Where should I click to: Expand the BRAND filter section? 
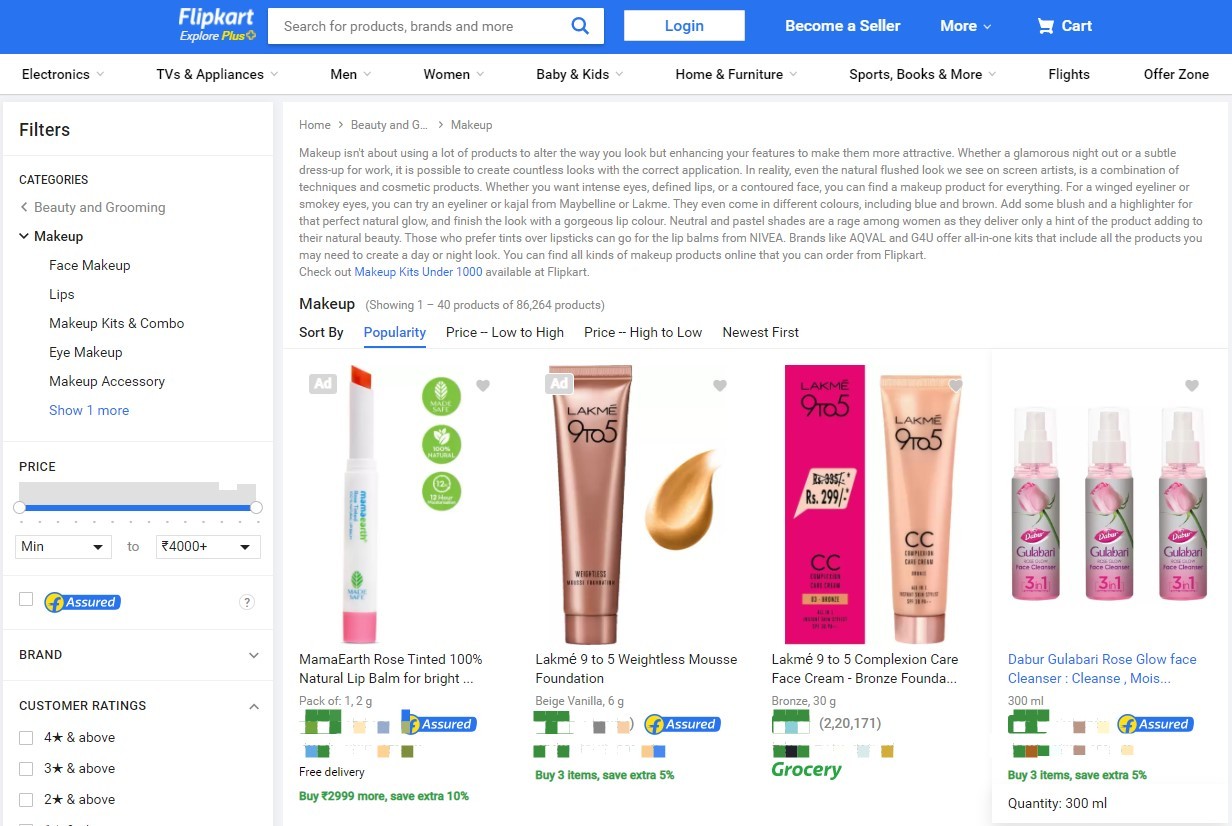coord(138,655)
